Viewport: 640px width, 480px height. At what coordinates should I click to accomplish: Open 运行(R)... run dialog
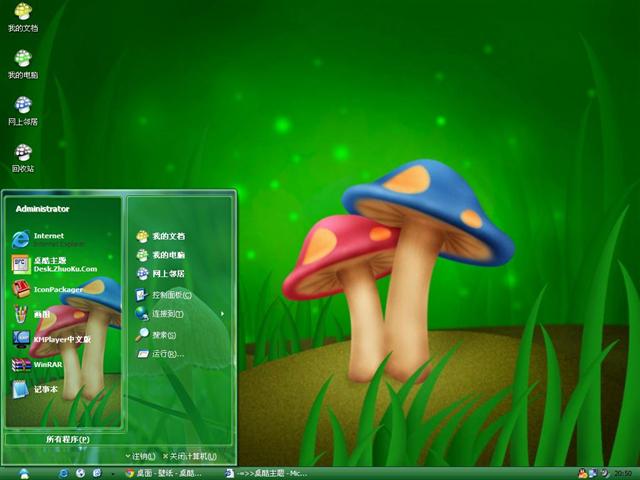click(x=160, y=353)
